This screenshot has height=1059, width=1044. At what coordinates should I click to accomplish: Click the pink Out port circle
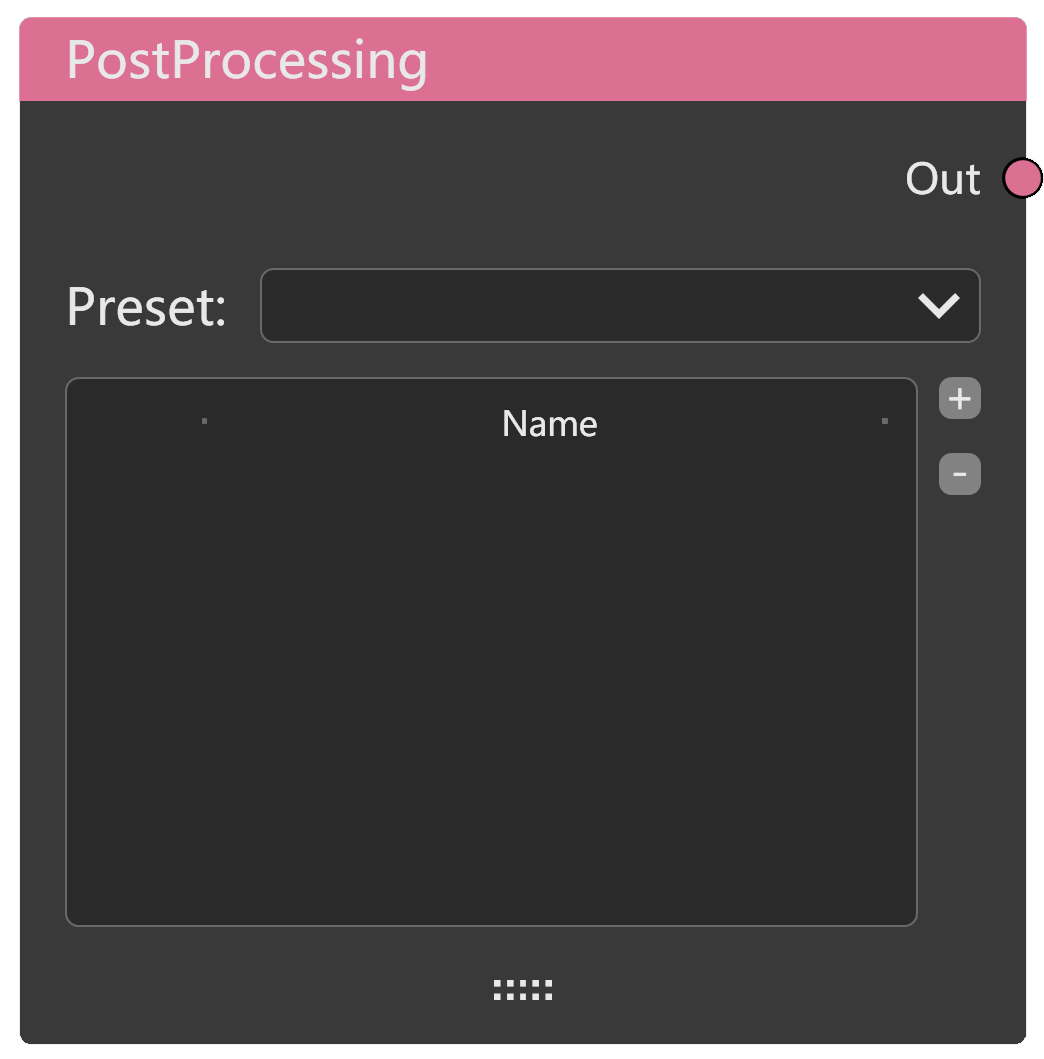coord(1022,179)
